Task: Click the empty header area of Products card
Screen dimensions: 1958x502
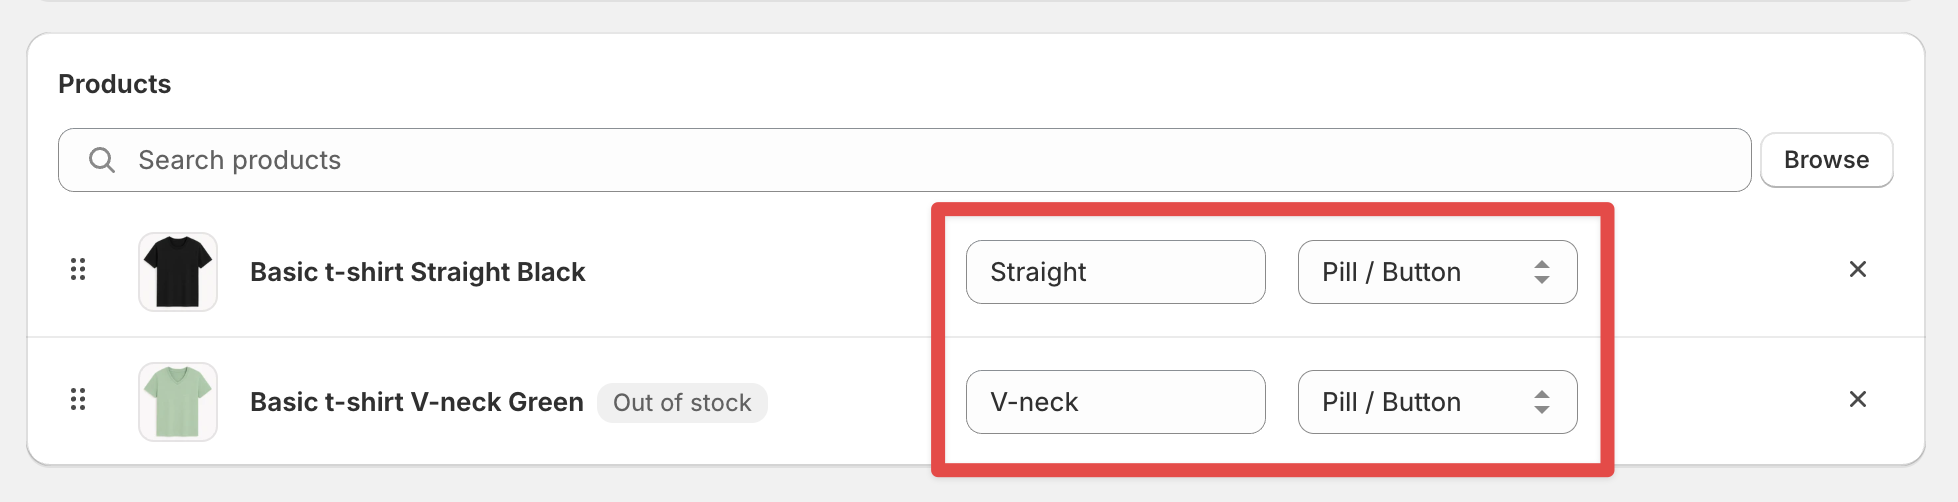Action: [1000, 84]
